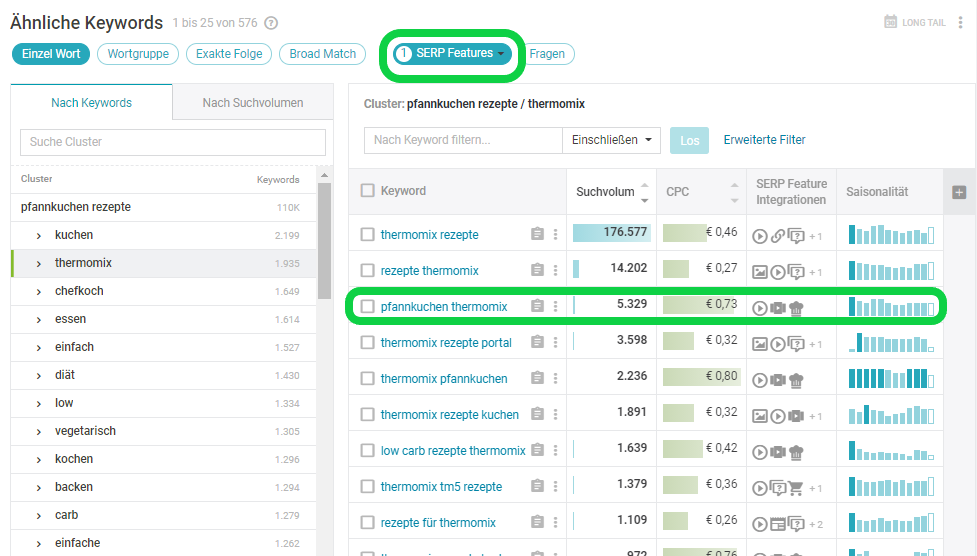Viewport: 977px width, 556px height.
Task: Click clipboard icon for low carb rezepte thermomix
Action: pos(538,450)
